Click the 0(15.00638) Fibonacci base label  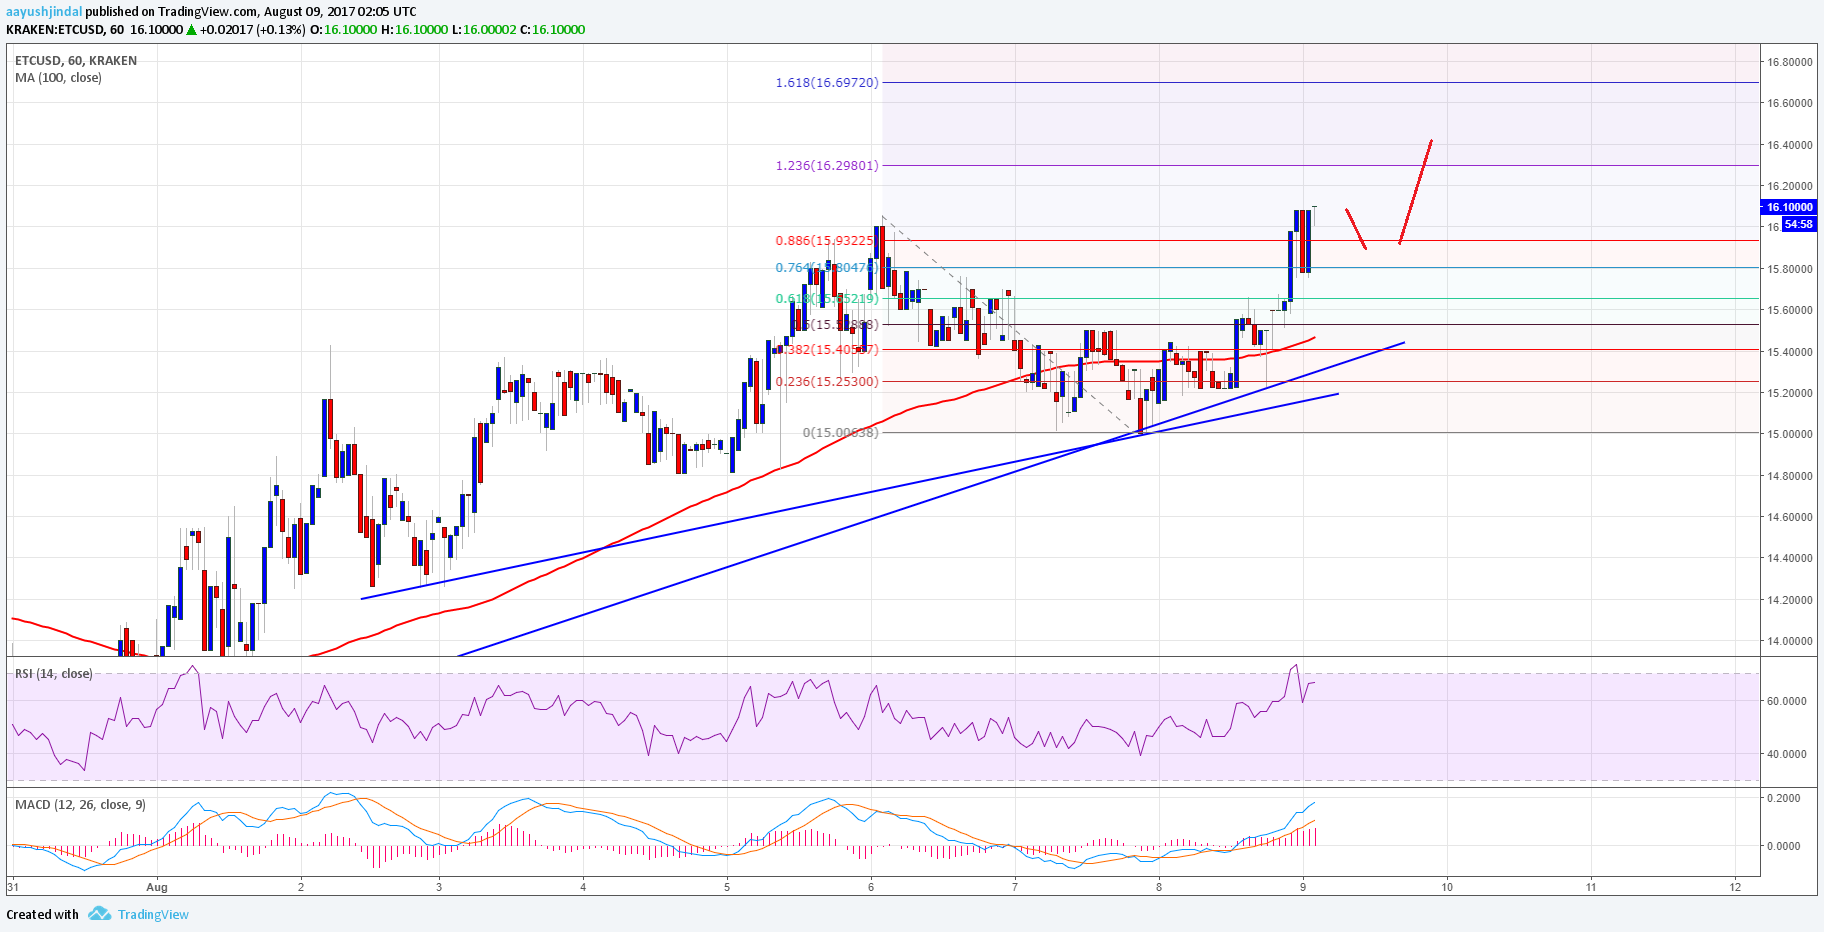tap(841, 433)
